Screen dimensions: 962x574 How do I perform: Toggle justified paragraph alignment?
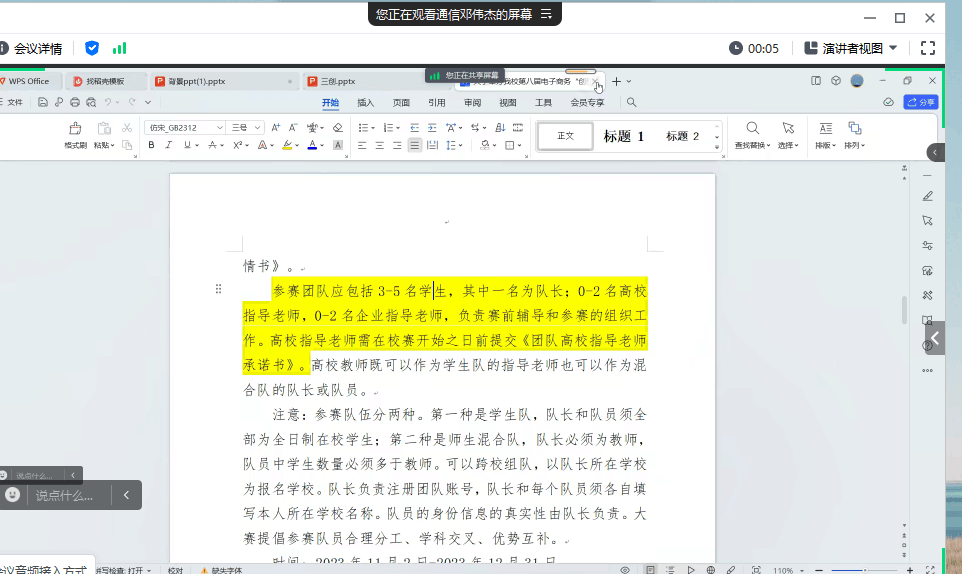(x=414, y=145)
